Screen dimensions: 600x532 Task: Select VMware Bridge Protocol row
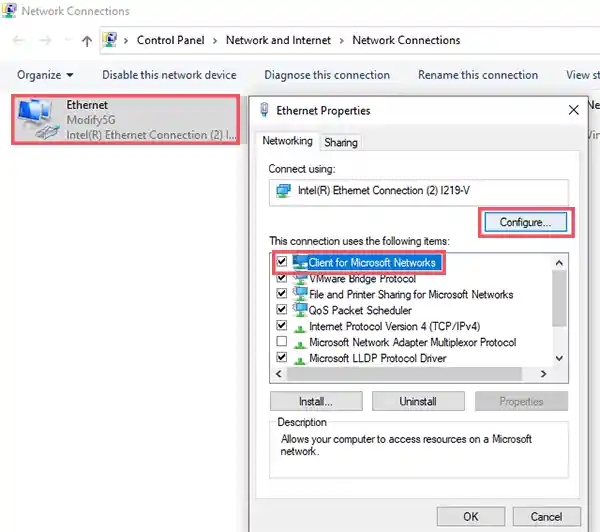(x=362, y=279)
